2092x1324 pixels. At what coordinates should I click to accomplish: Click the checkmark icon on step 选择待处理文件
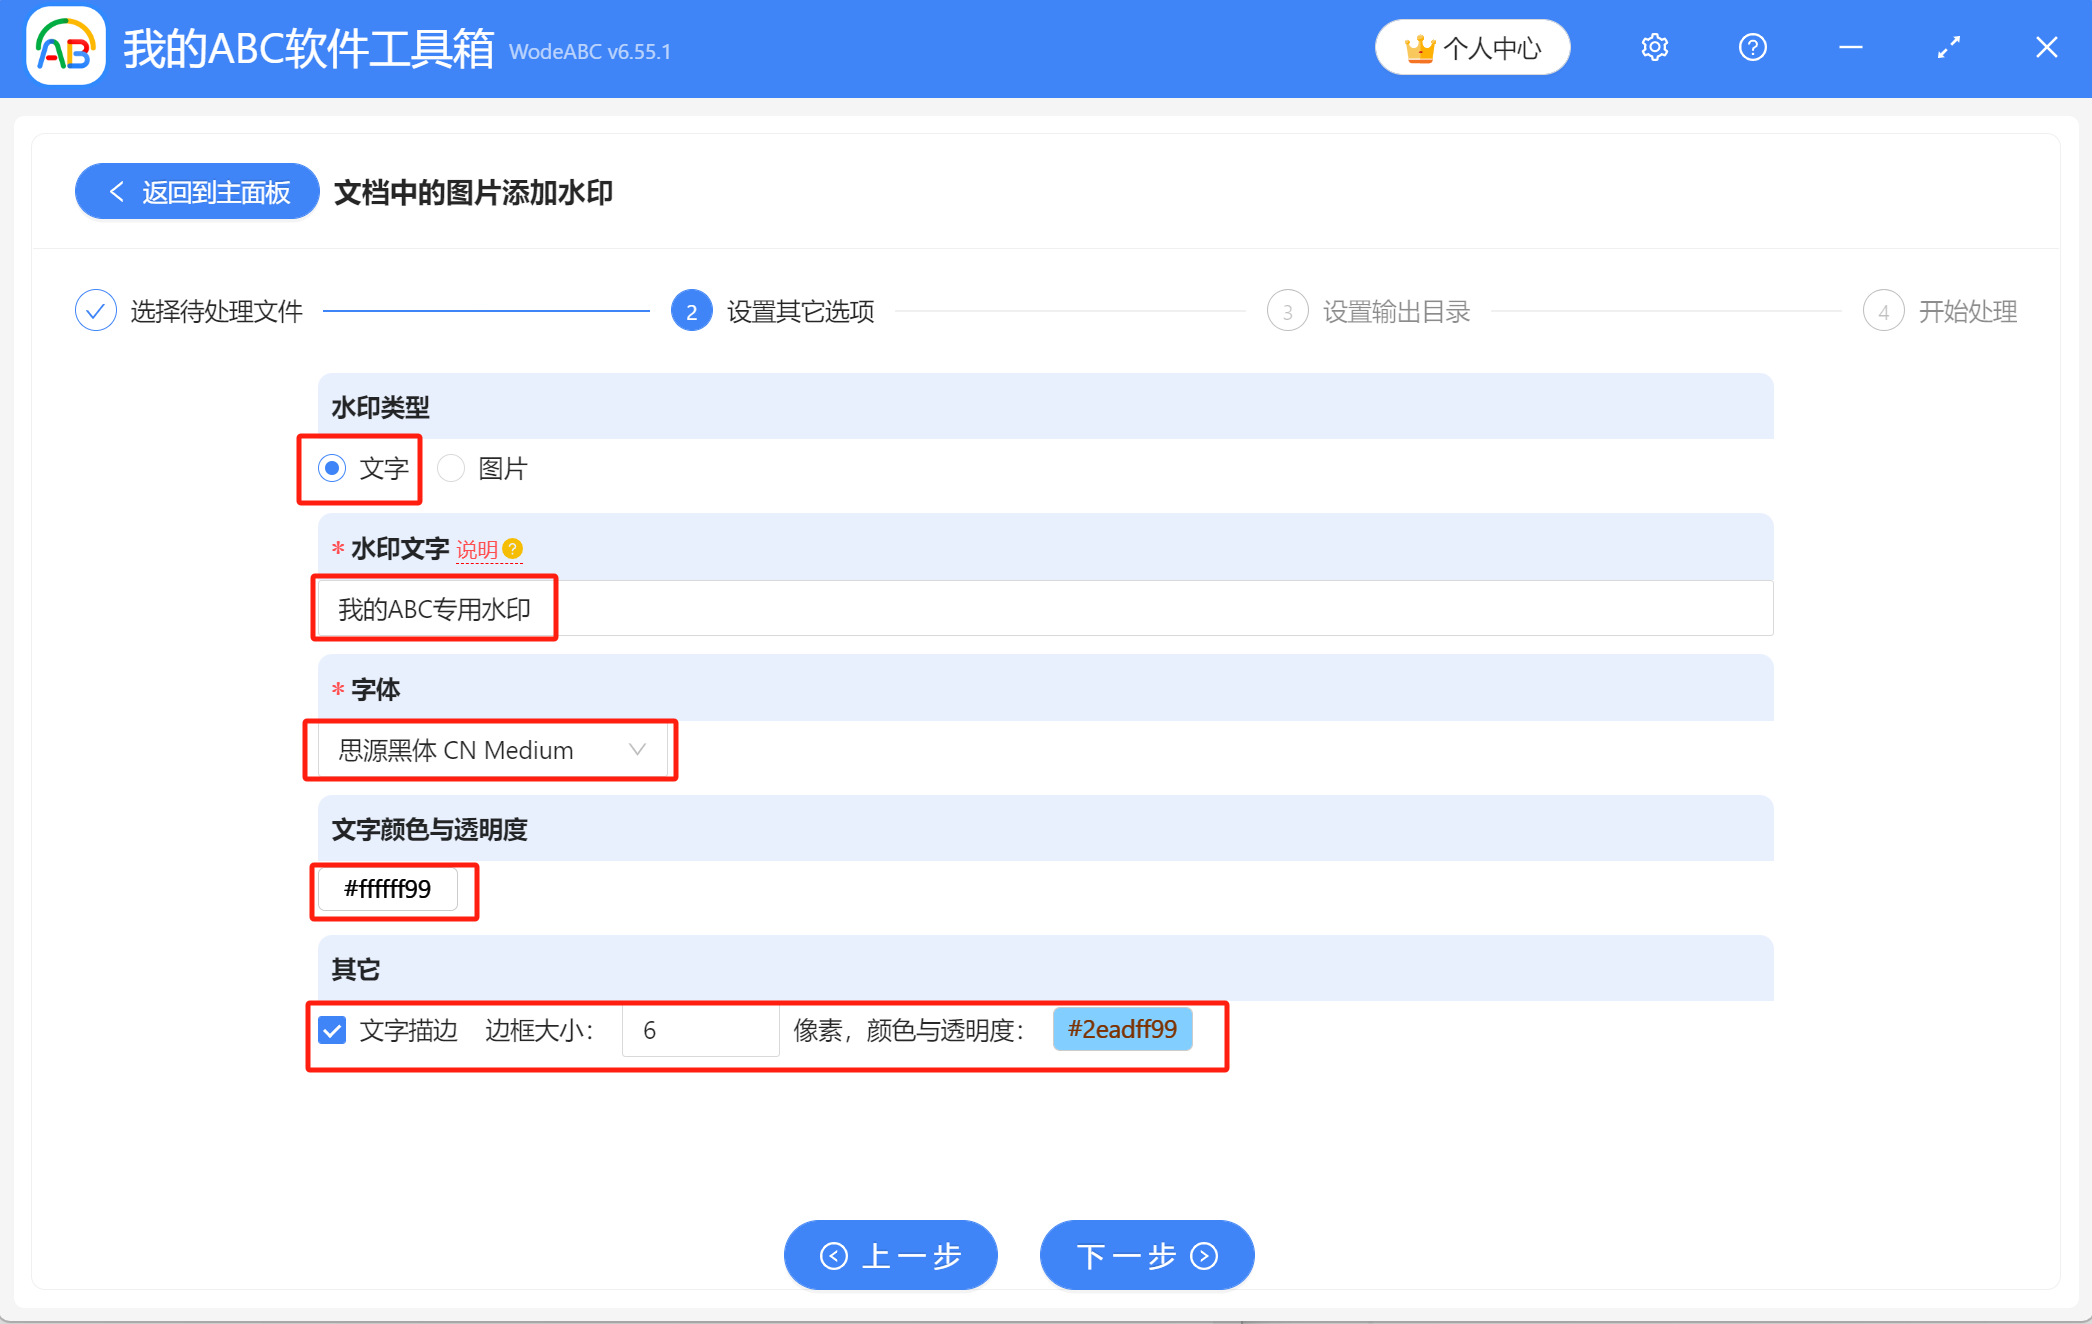[95, 310]
